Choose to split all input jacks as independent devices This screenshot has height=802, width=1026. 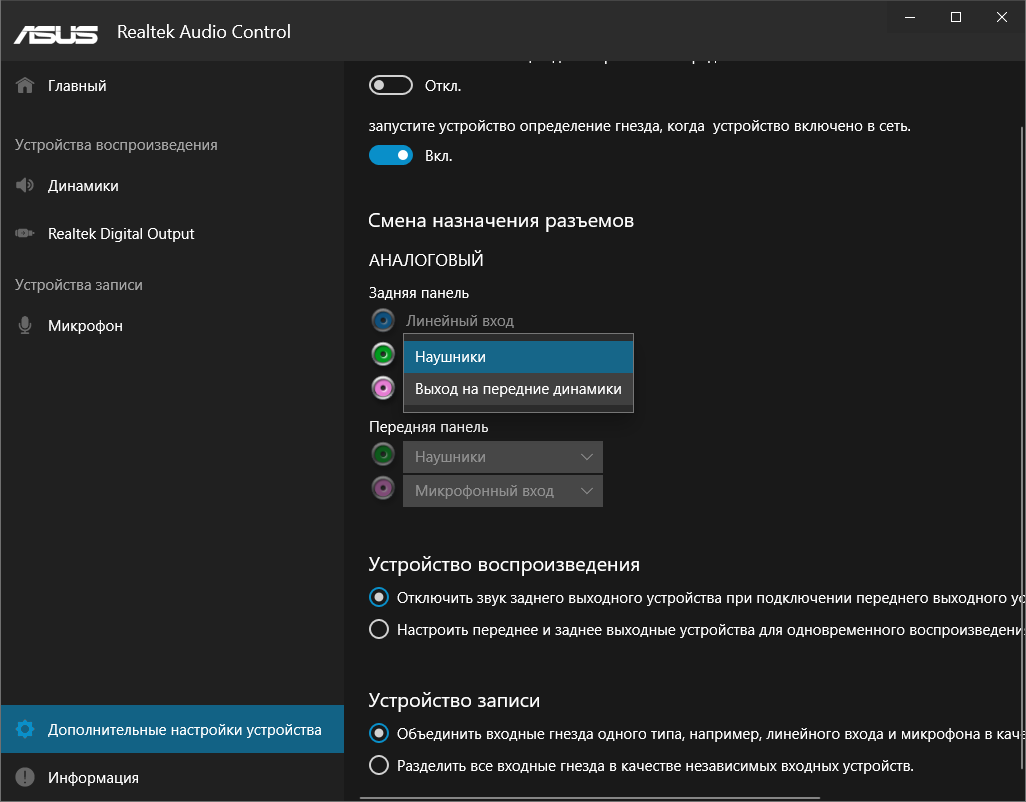coord(379,766)
